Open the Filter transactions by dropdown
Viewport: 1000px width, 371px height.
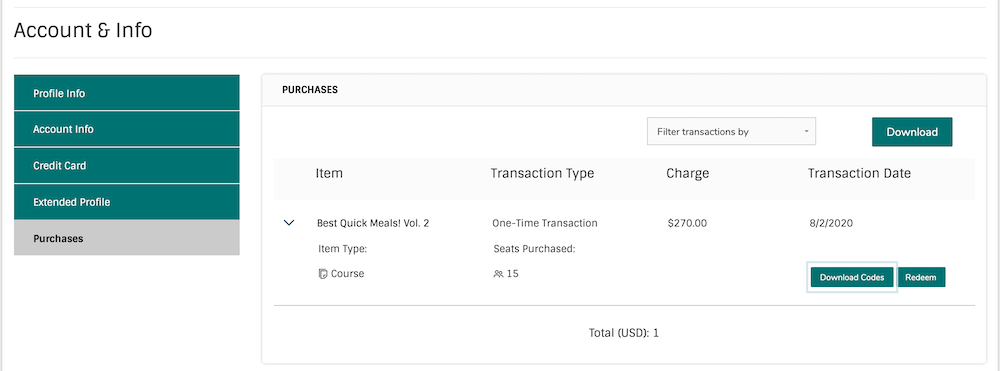pyautogui.click(x=731, y=131)
